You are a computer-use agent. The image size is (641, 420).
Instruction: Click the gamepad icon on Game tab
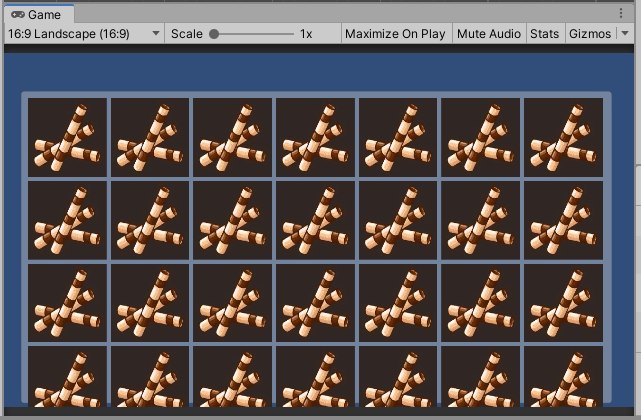18,15
